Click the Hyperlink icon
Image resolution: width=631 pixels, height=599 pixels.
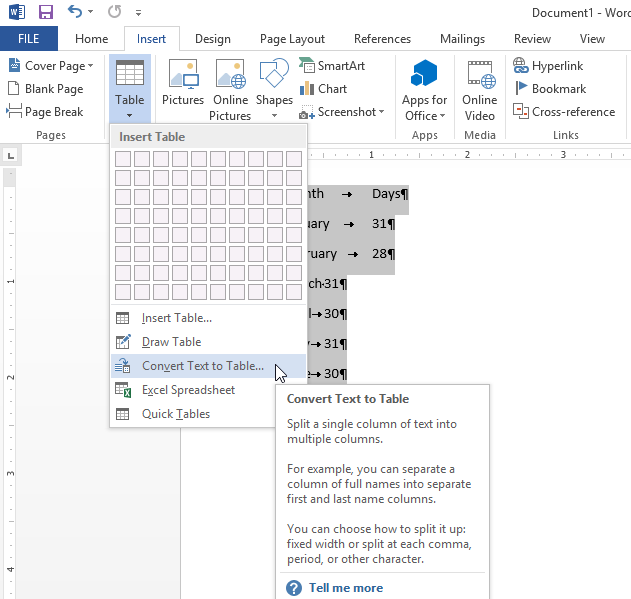click(550, 65)
